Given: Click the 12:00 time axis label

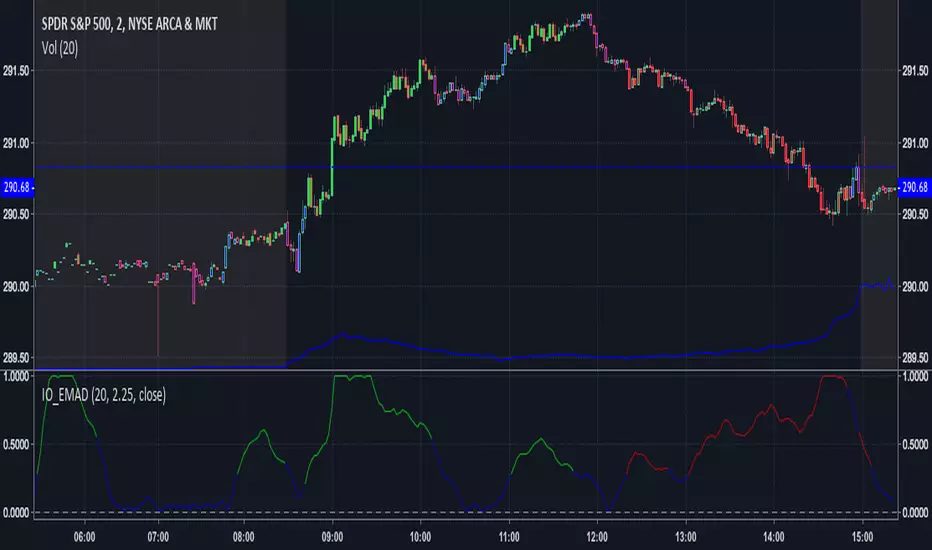Looking at the screenshot, I should 597,537.
